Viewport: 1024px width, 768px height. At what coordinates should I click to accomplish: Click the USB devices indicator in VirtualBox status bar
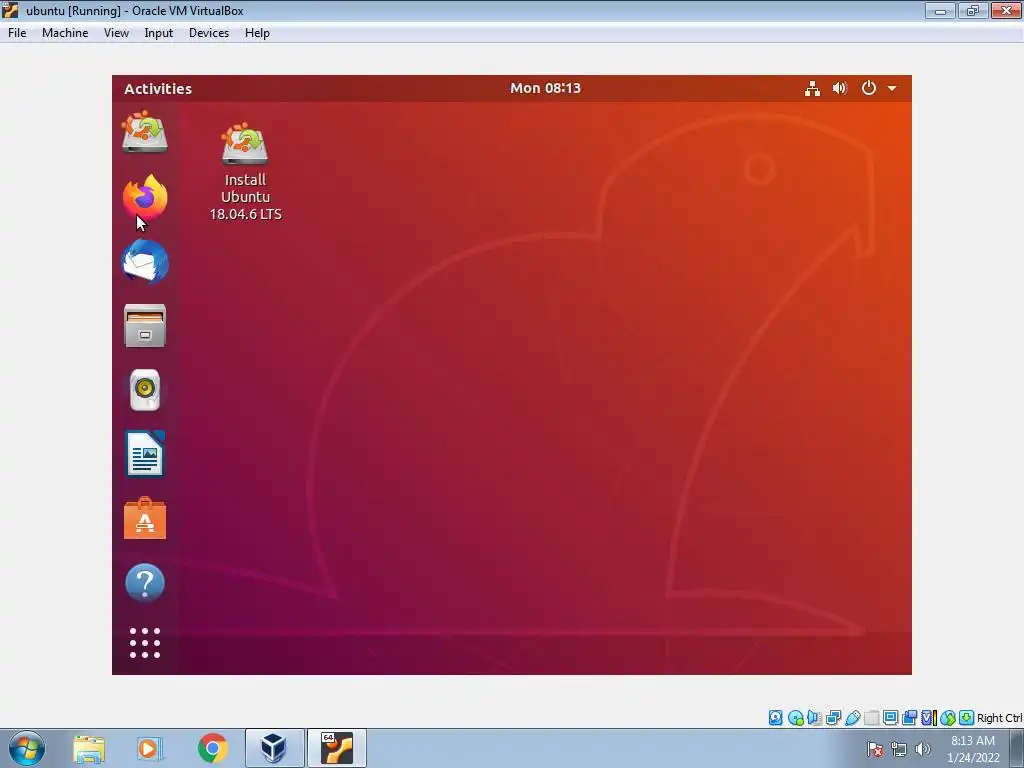(x=852, y=718)
